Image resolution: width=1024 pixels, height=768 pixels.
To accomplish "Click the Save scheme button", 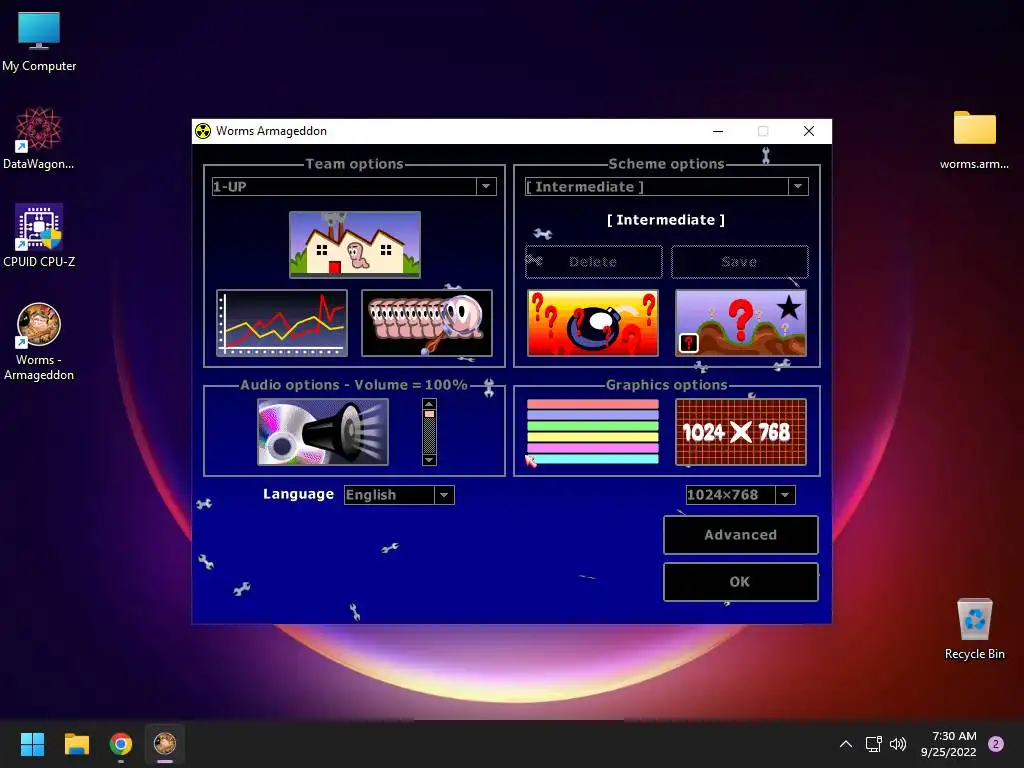I will click(x=739, y=262).
